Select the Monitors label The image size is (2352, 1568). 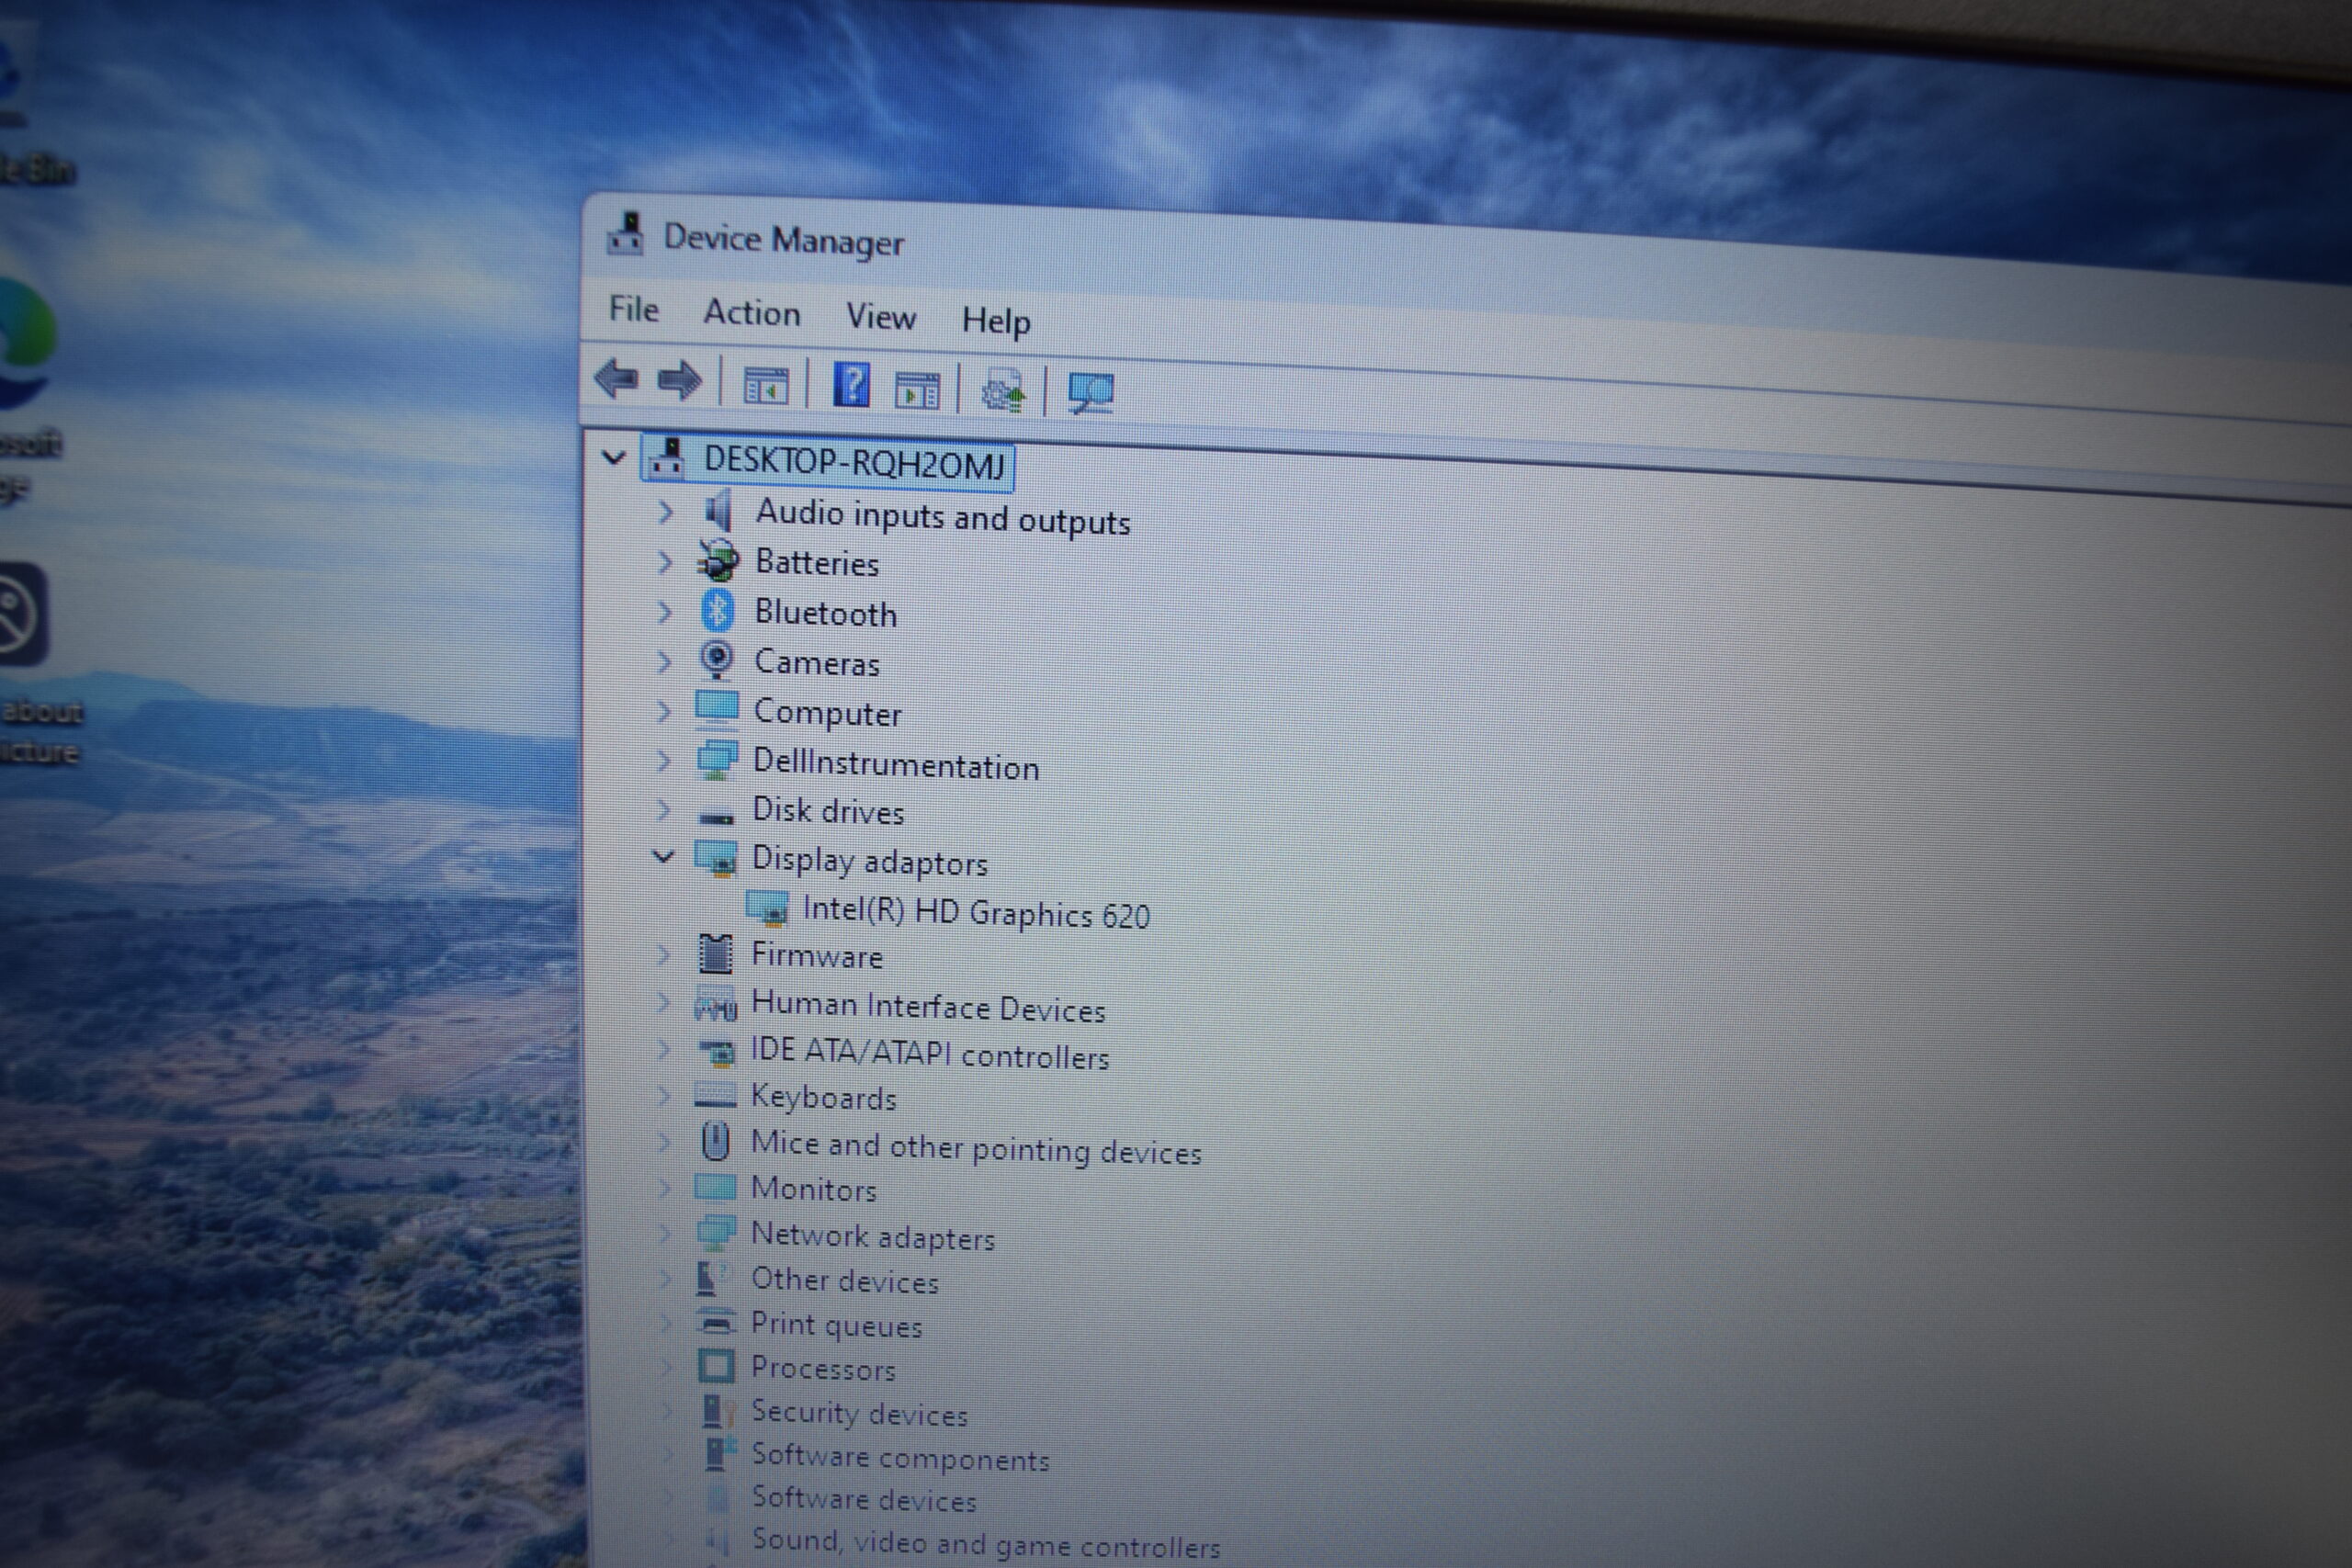tap(813, 1189)
